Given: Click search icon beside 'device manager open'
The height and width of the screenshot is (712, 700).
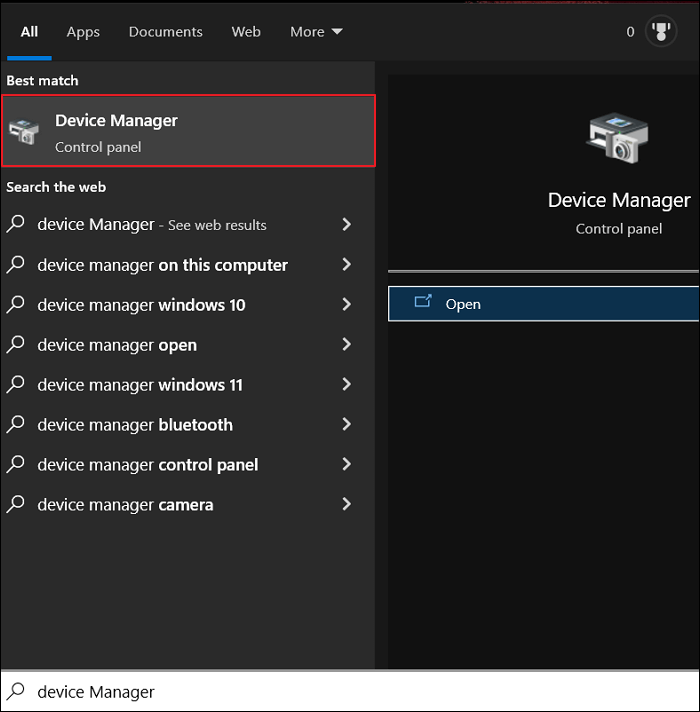Looking at the screenshot, I should (15, 344).
